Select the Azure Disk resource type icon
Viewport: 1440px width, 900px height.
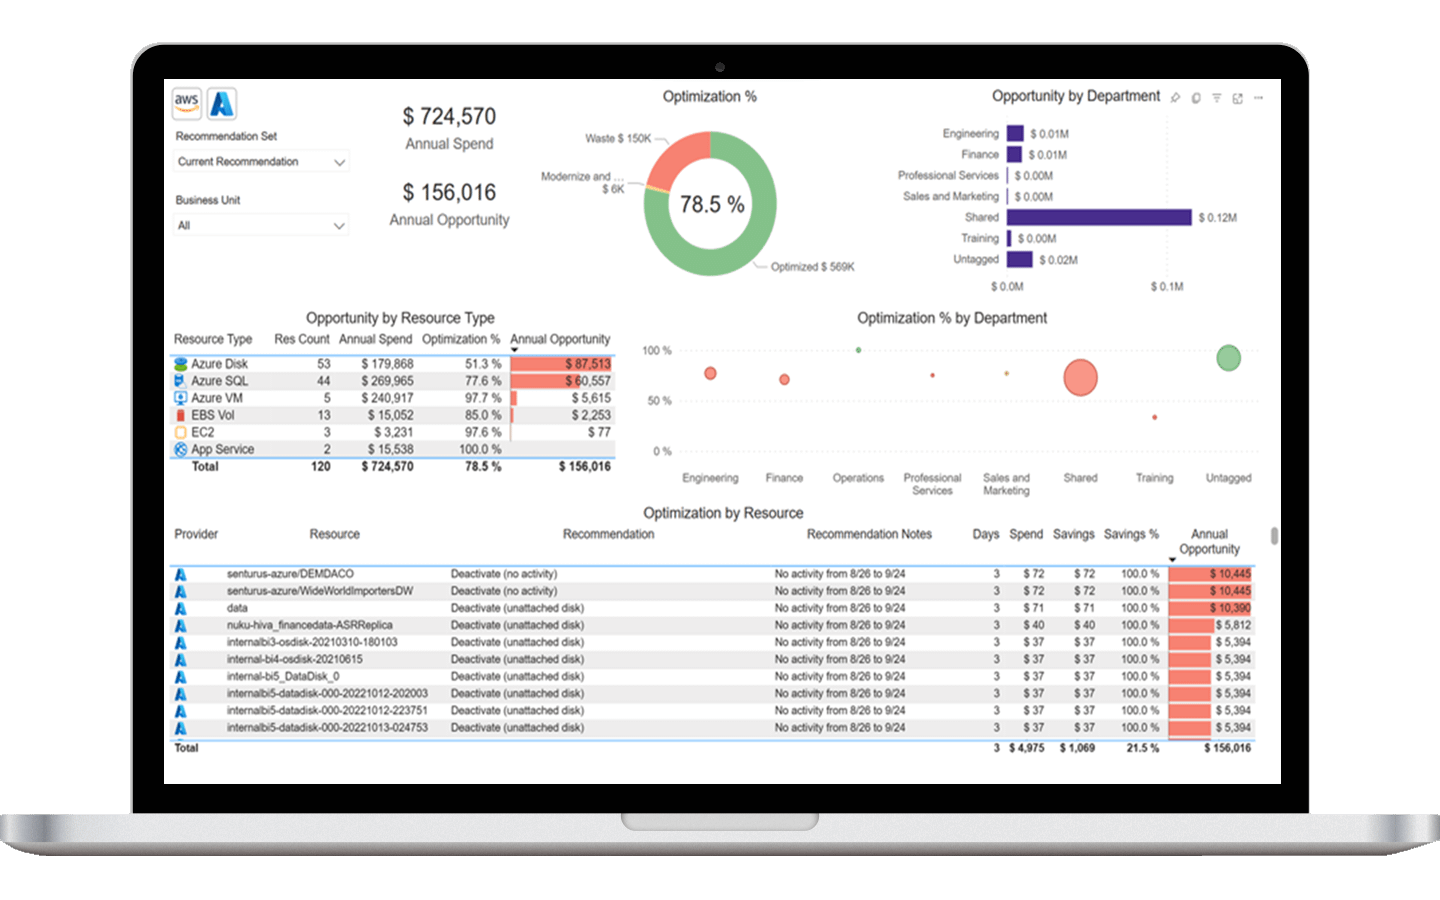pyautogui.click(x=180, y=364)
